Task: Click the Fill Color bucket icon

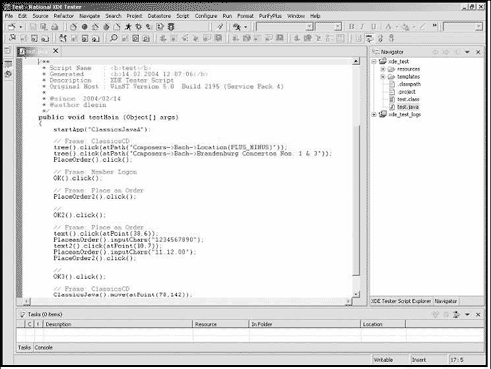Action: 405,27
